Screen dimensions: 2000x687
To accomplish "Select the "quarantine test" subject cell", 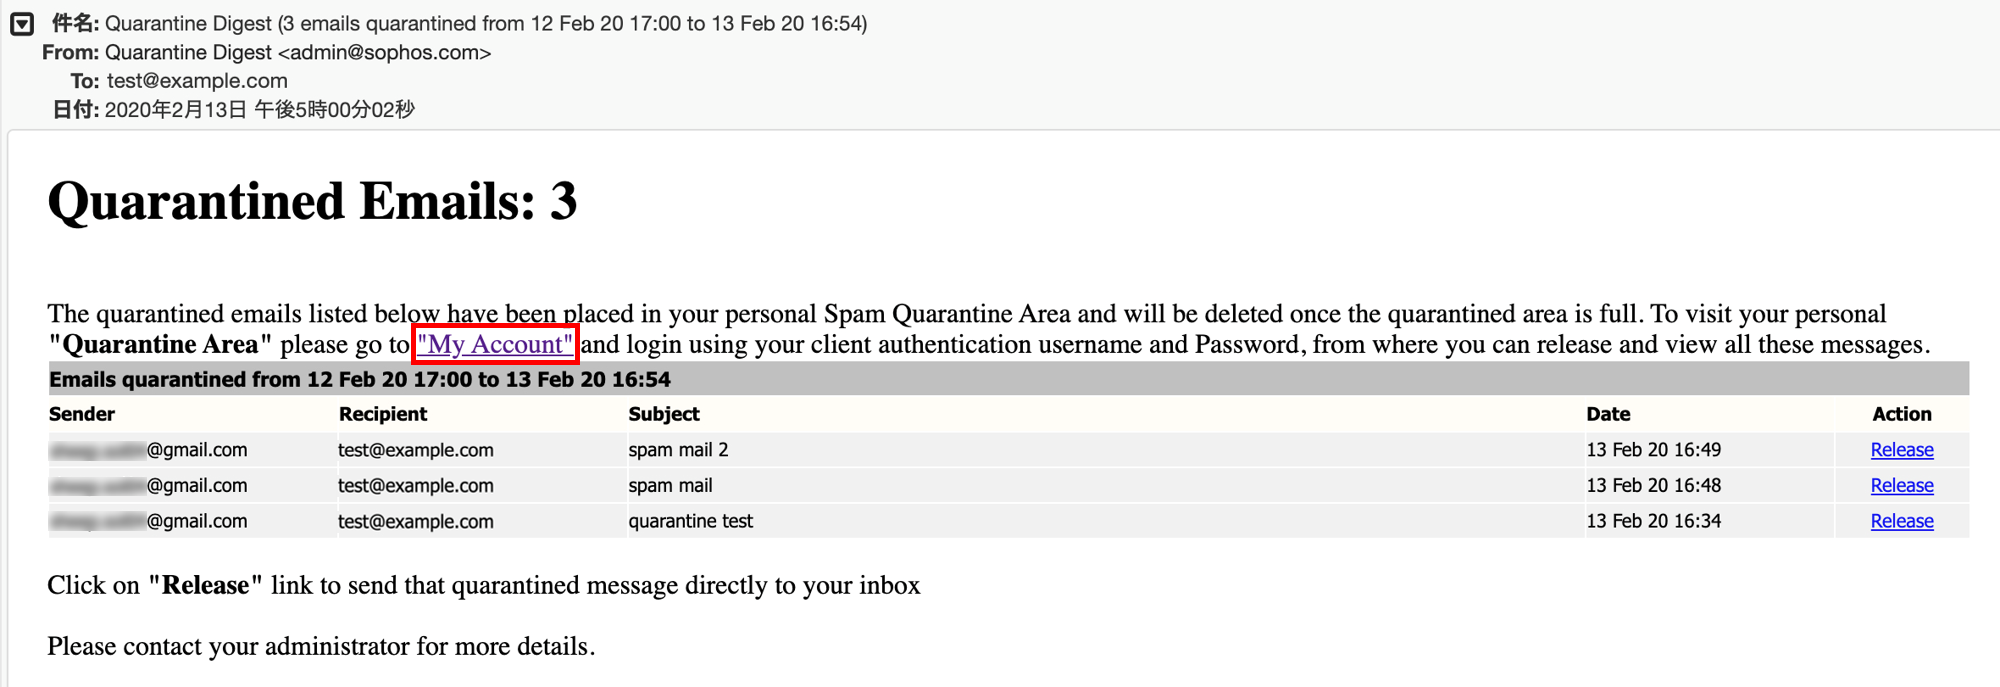I will click(1105, 521).
